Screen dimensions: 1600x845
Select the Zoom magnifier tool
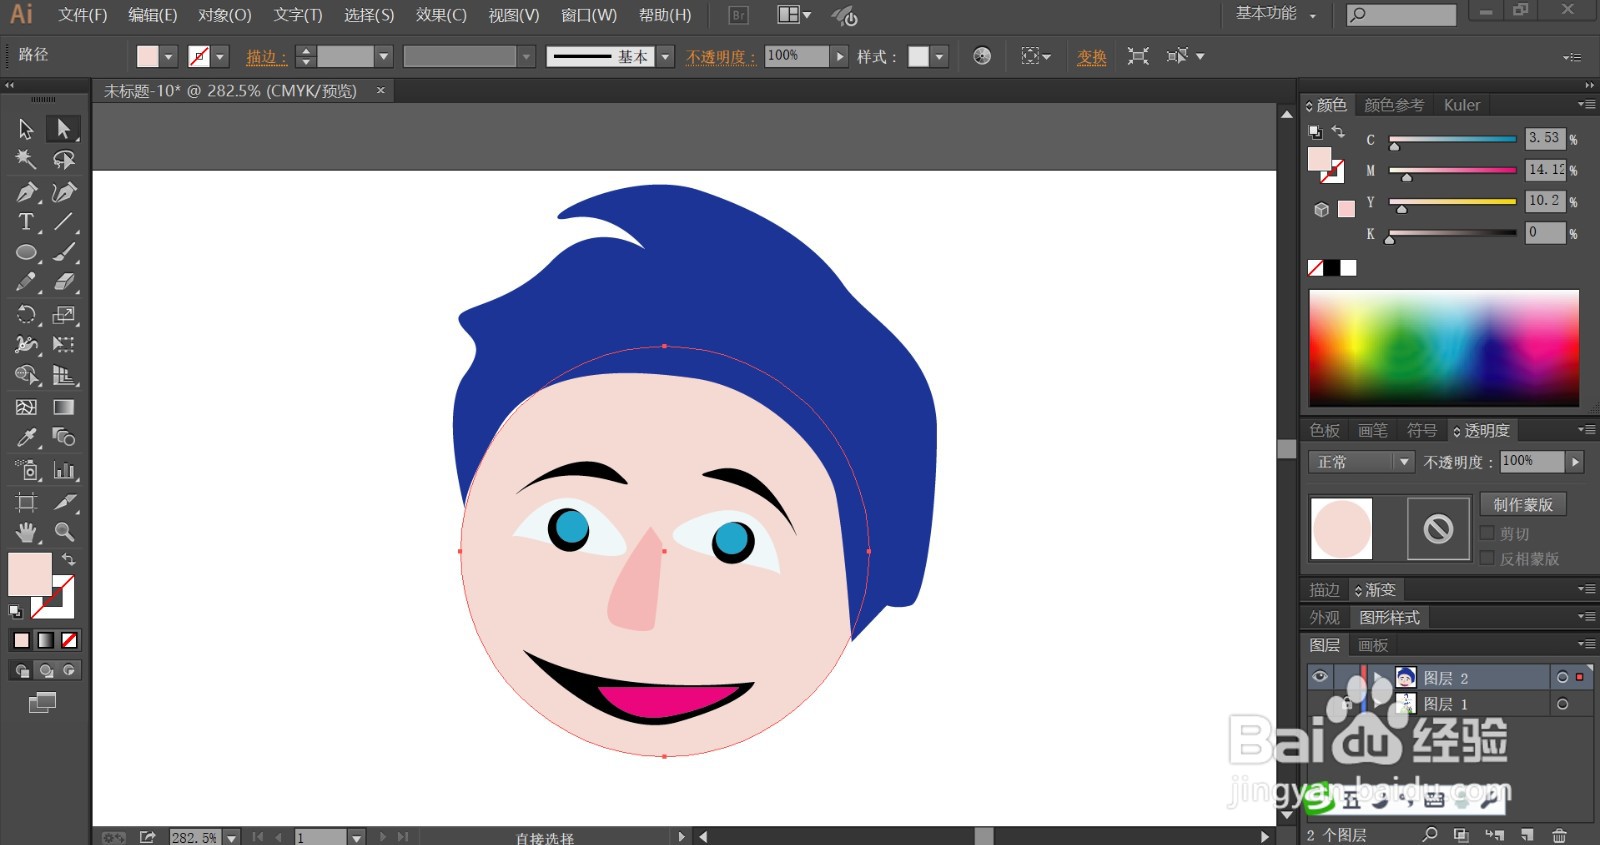click(64, 532)
